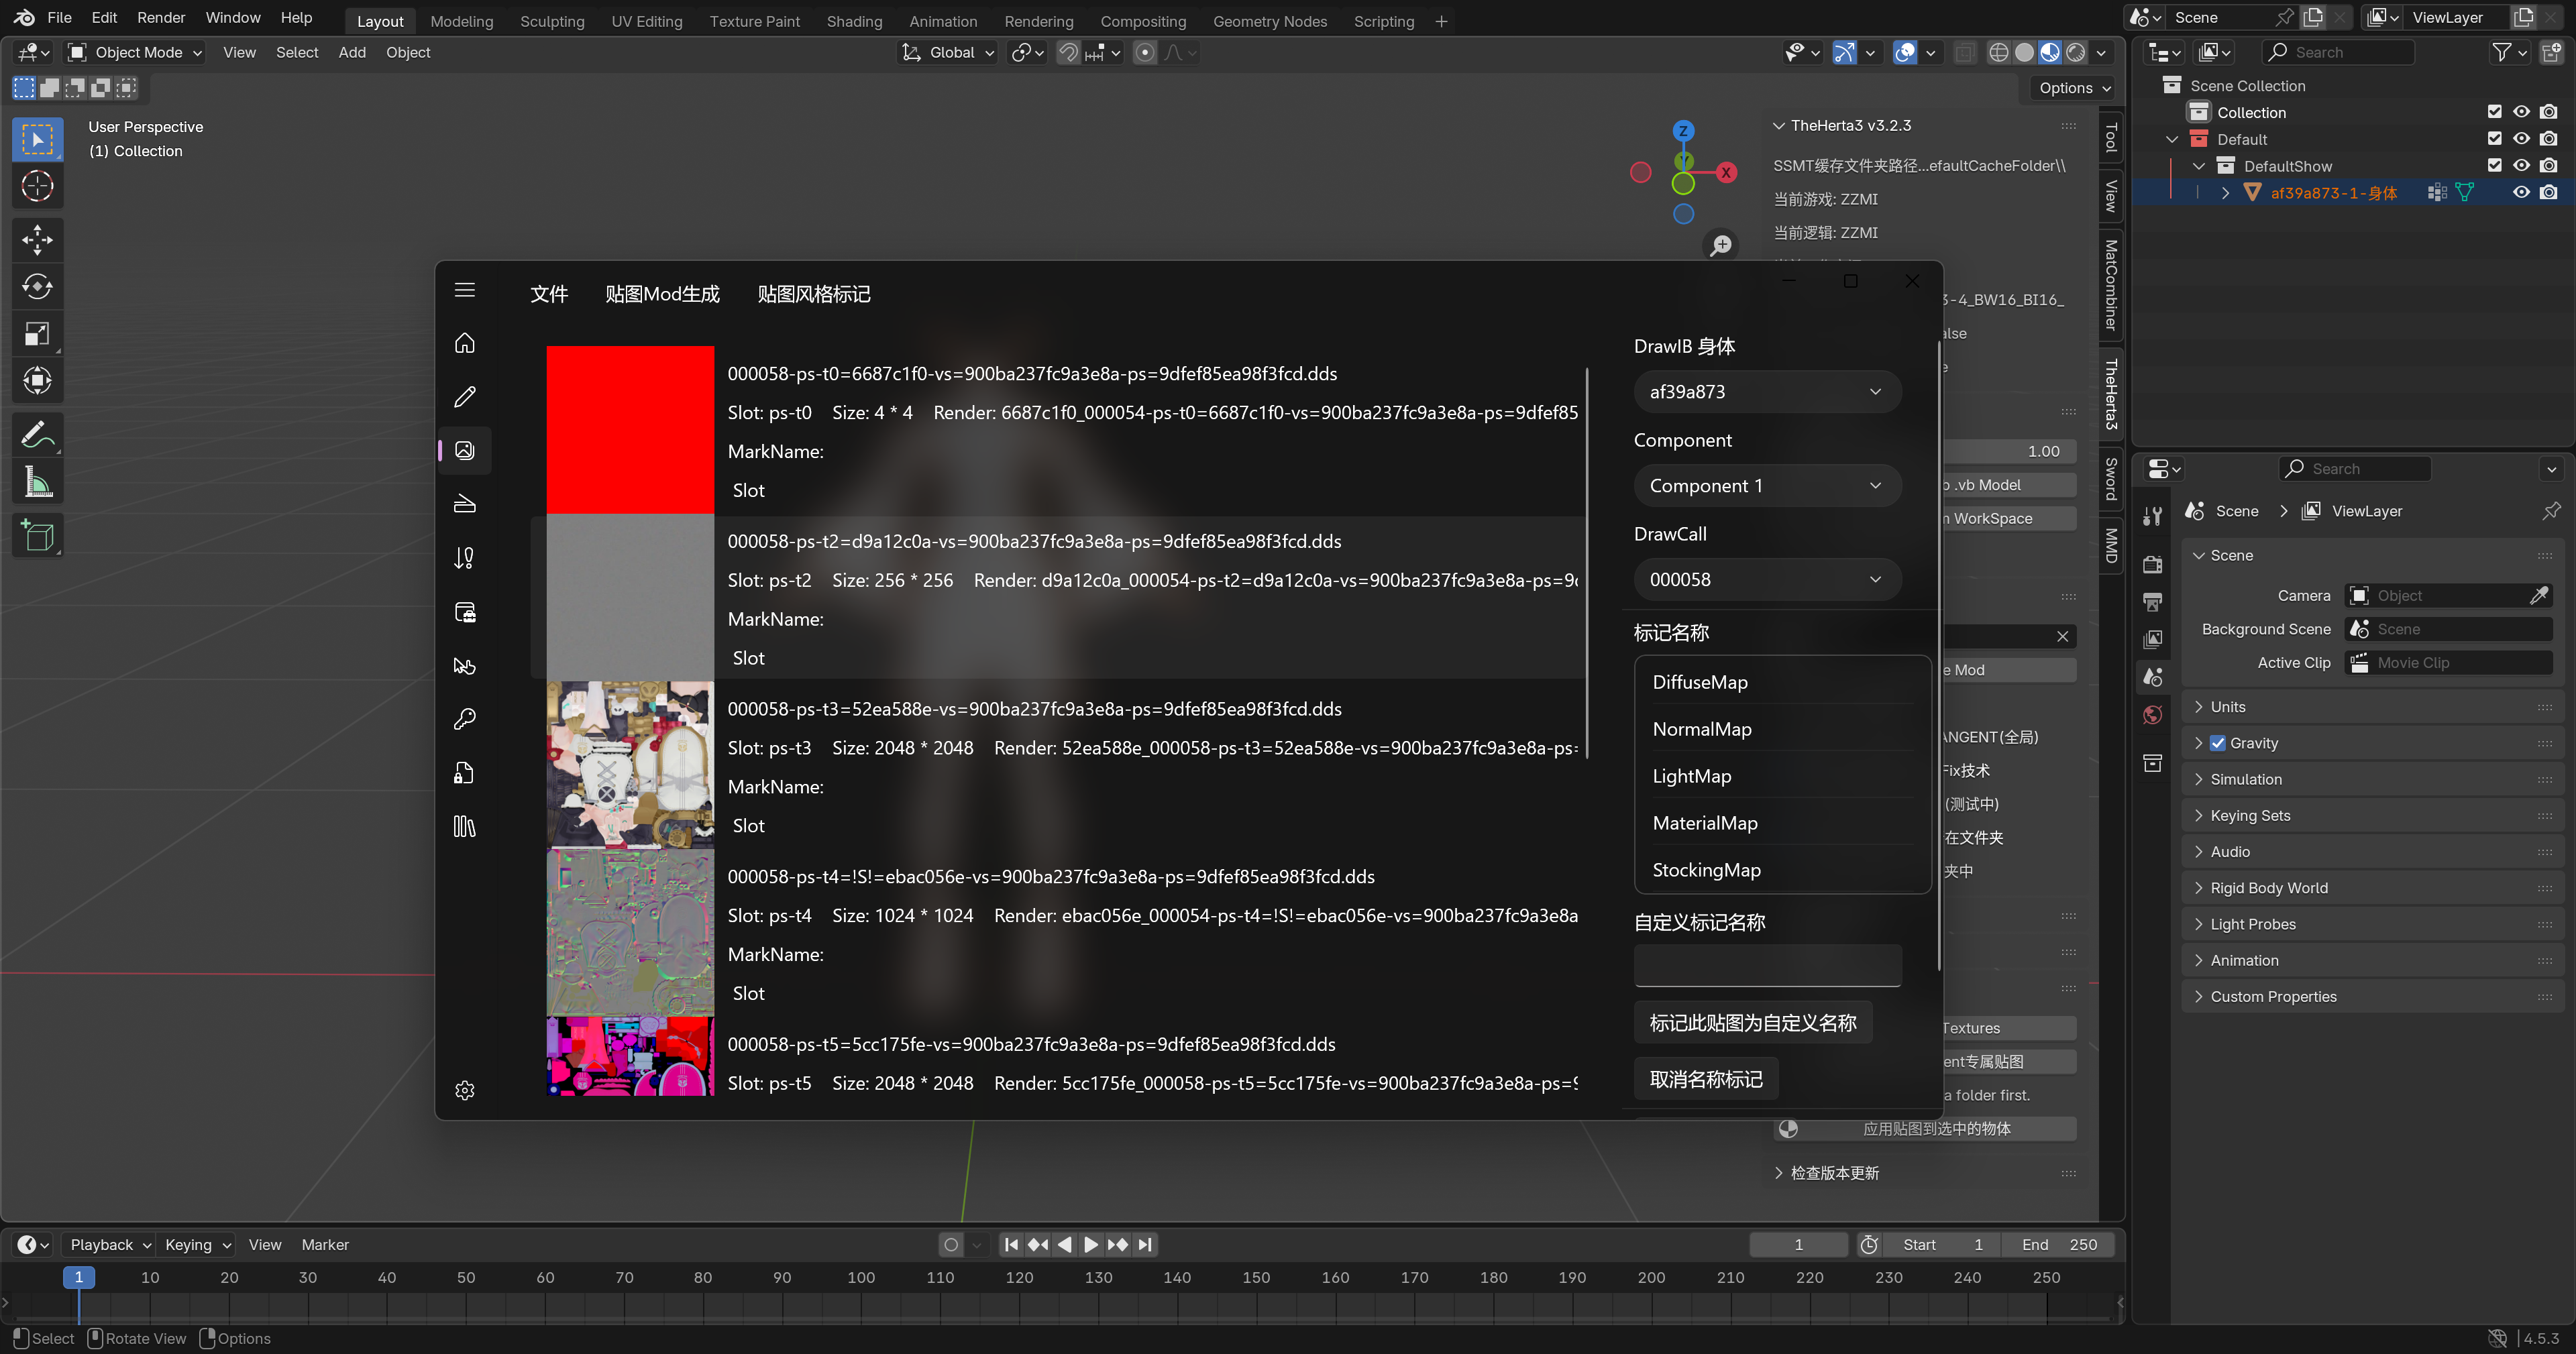Select the Move tool in Blender toolbar
Viewport: 2576px width, 1354px height.
37,239
